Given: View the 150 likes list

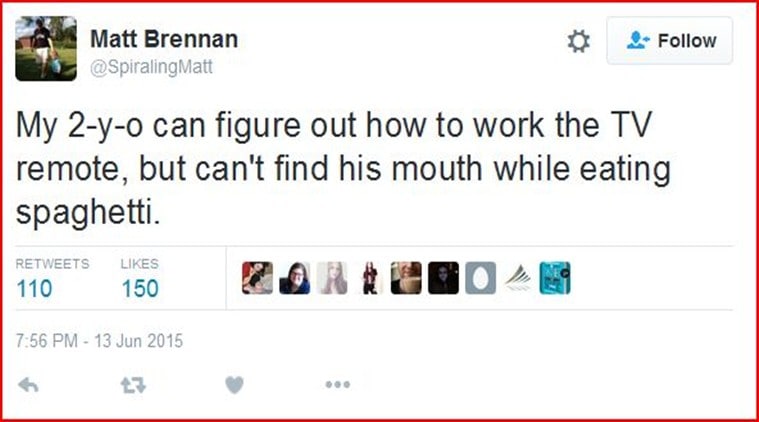Looking at the screenshot, I should 139,289.
